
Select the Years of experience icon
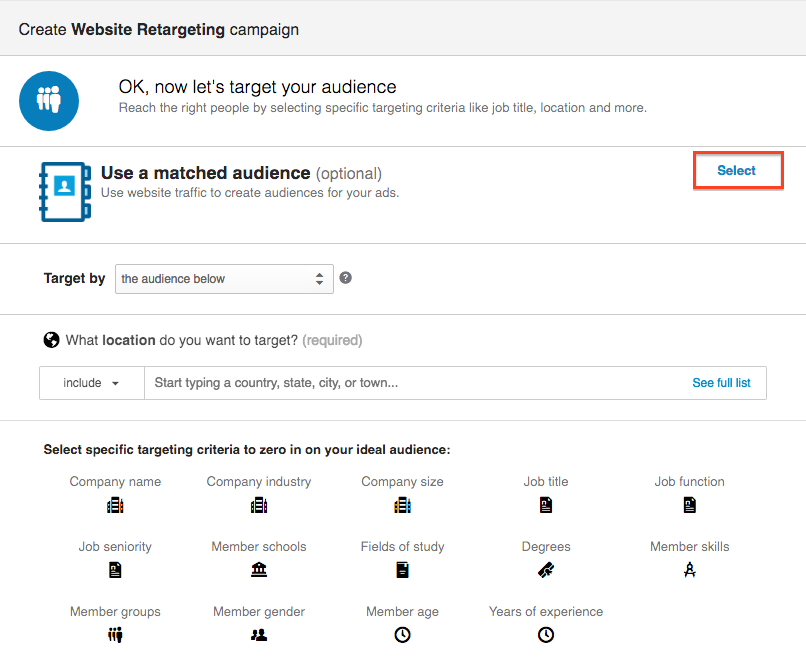546,635
